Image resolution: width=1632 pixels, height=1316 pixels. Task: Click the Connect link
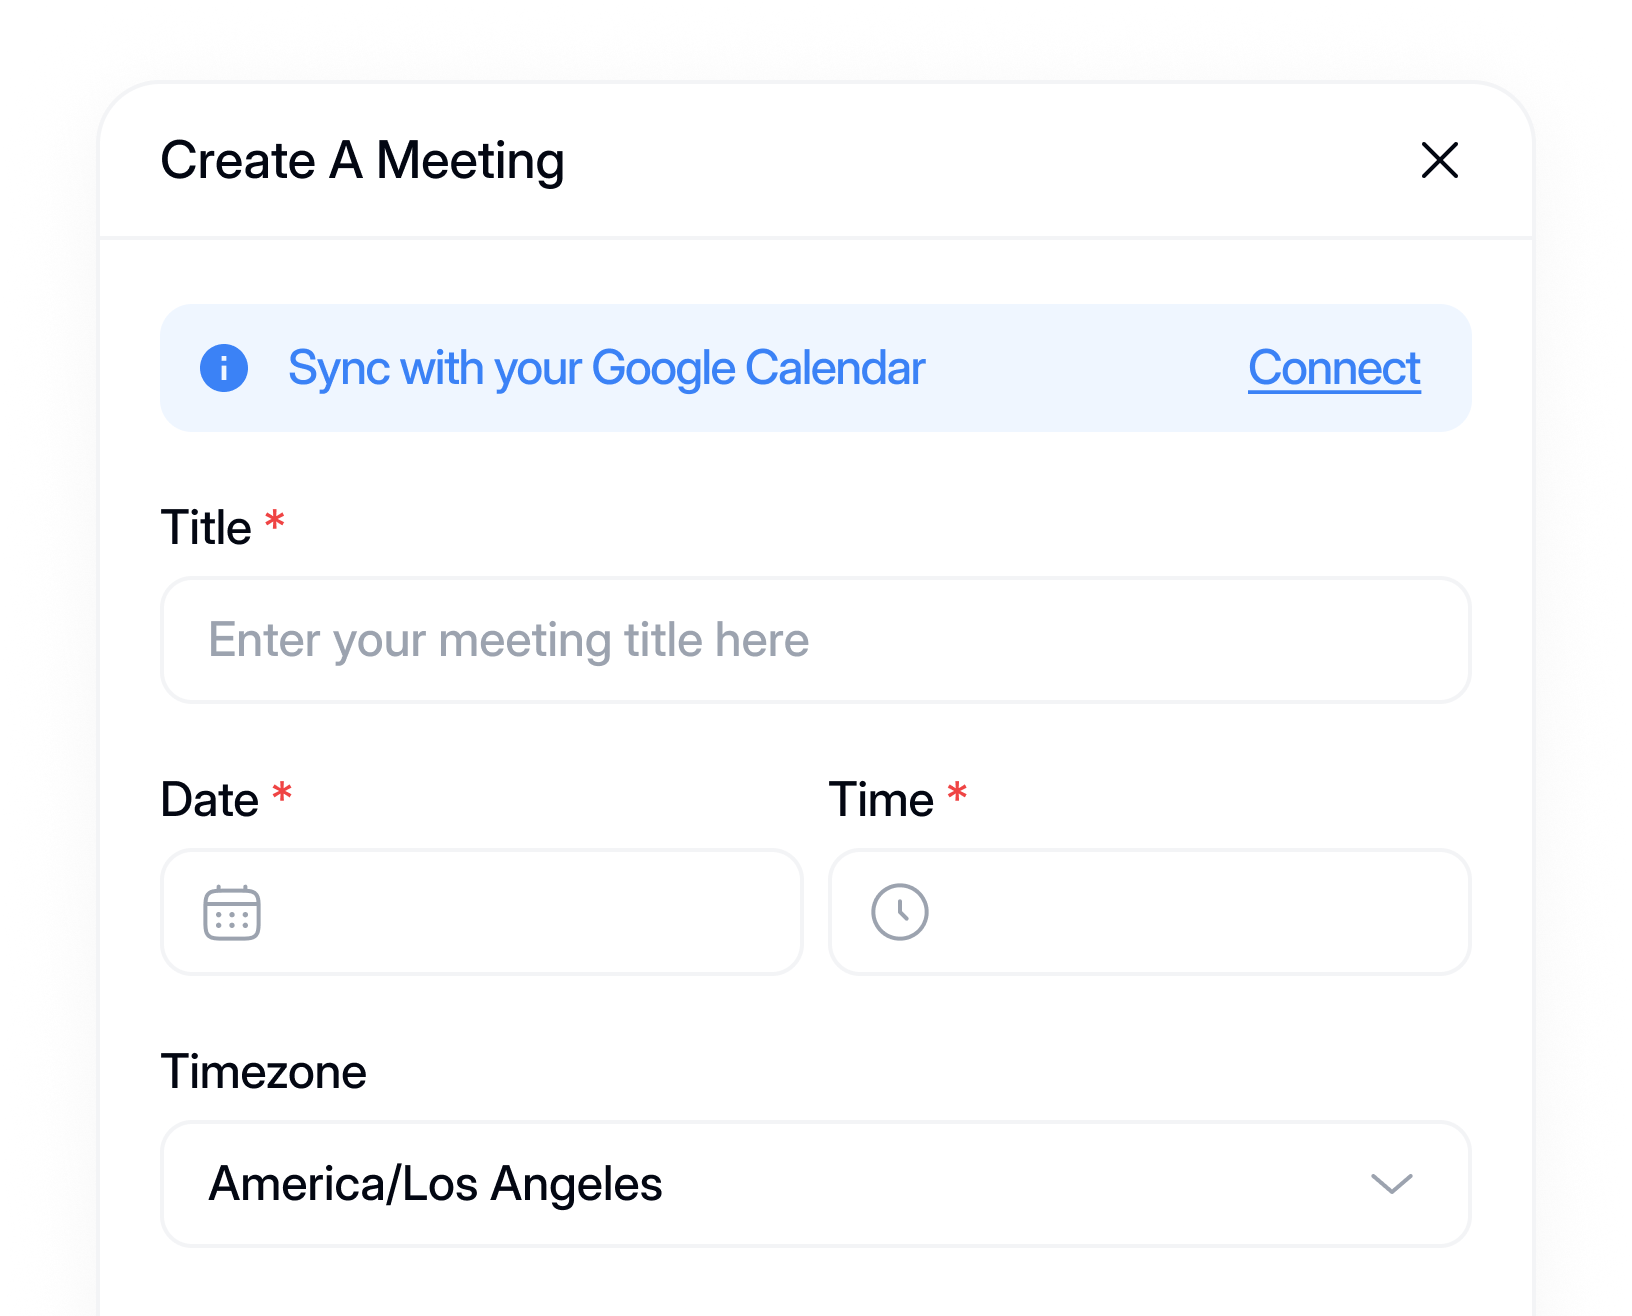pyautogui.click(x=1334, y=368)
